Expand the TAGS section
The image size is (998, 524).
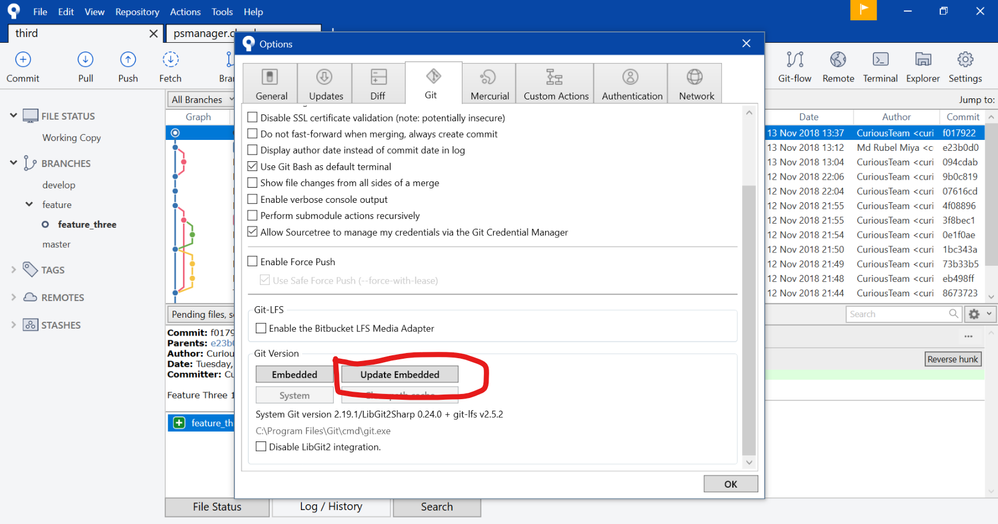[13, 270]
